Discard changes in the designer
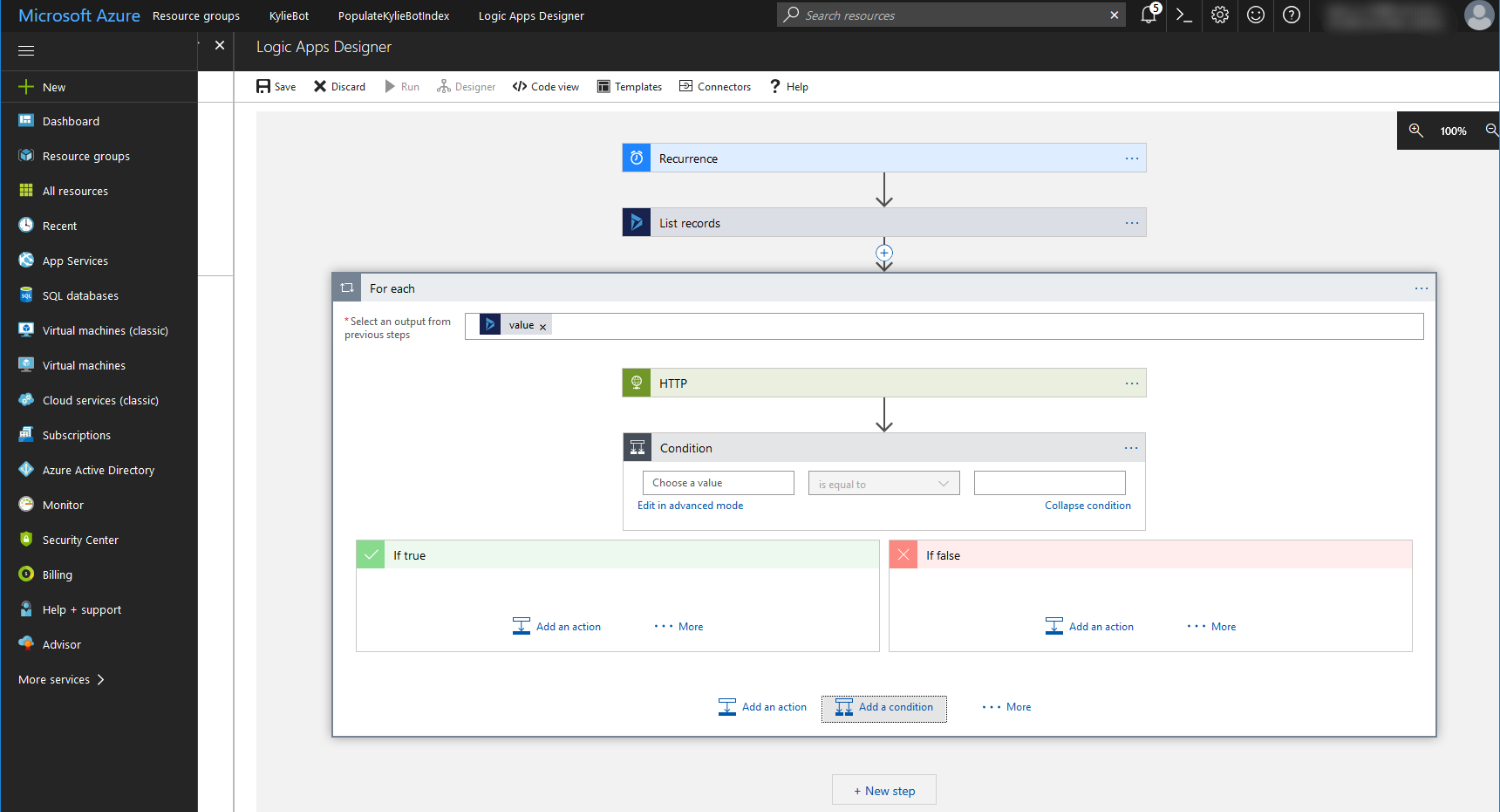The image size is (1500, 812). click(340, 87)
